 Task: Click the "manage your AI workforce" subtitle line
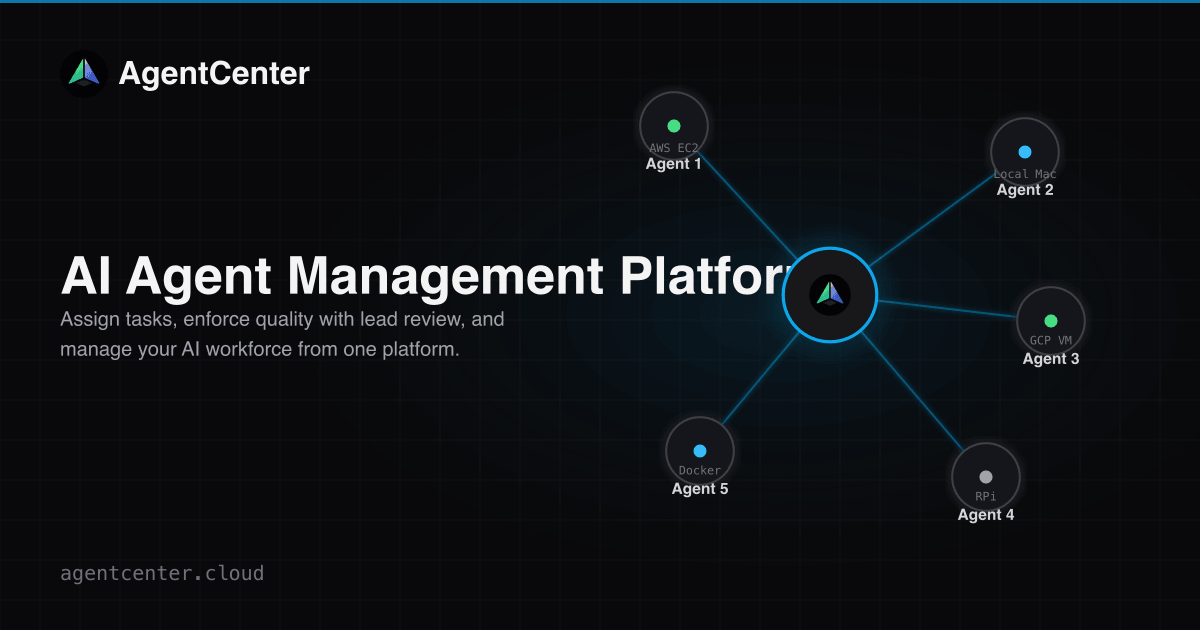pyautogui.click(x=260, y=351)
